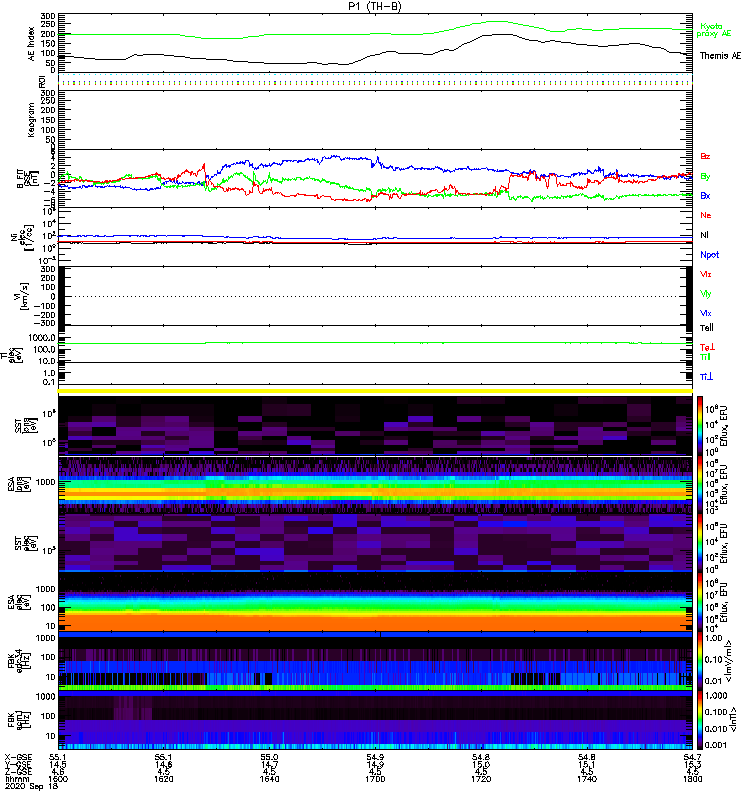This screenshot has width=750, height=800.
Task: Click the <|mV/m|> color bar label
Action: (x=730, y=661)
